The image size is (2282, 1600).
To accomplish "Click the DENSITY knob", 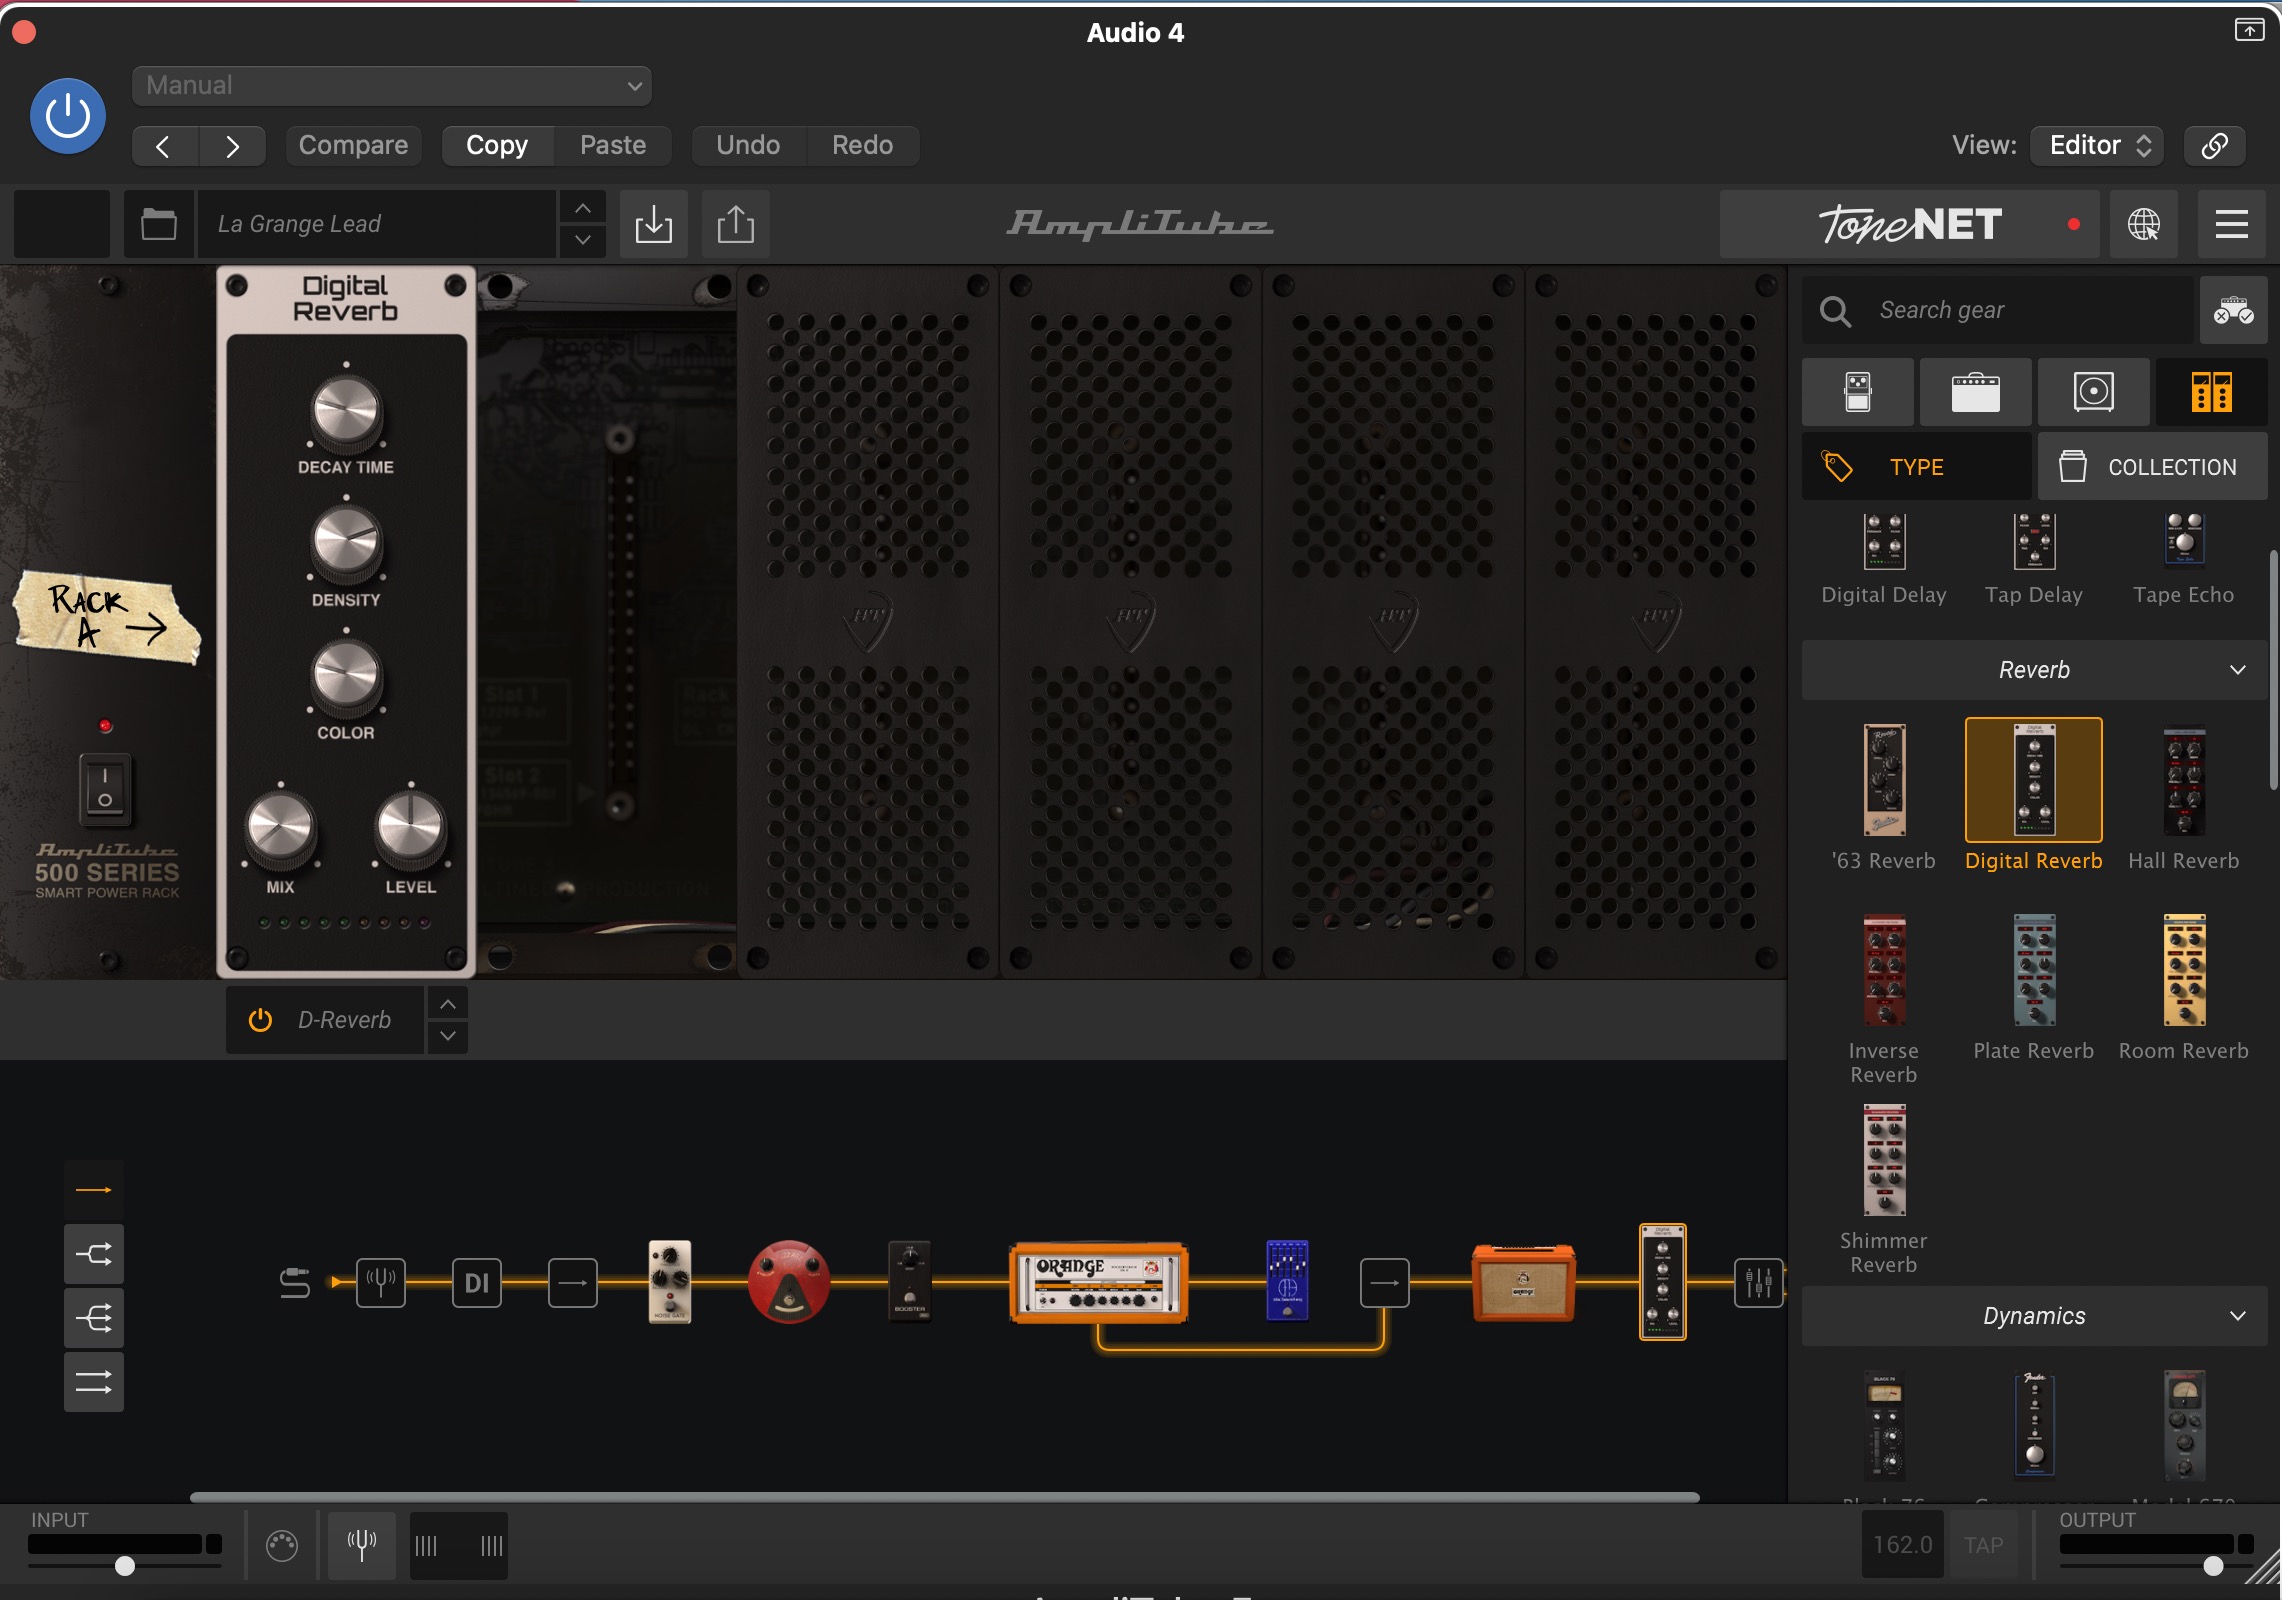I will 346,544.
